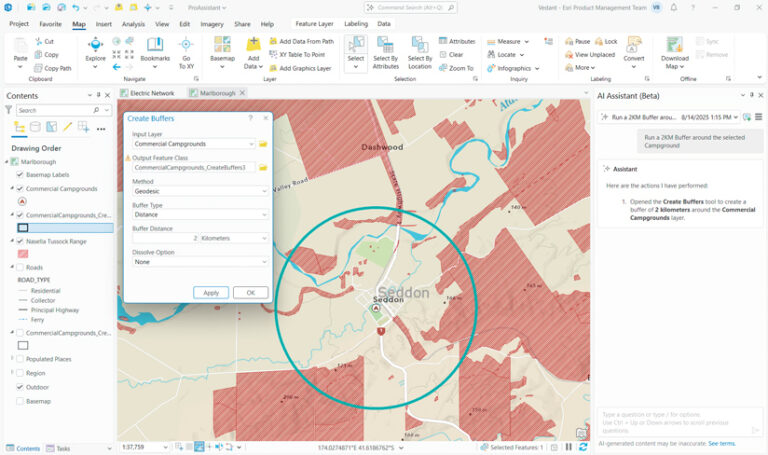Click the Commercial Campgrounds point symbol
The width and height of the screenshot is (768, 455).
tap(22, 201)
